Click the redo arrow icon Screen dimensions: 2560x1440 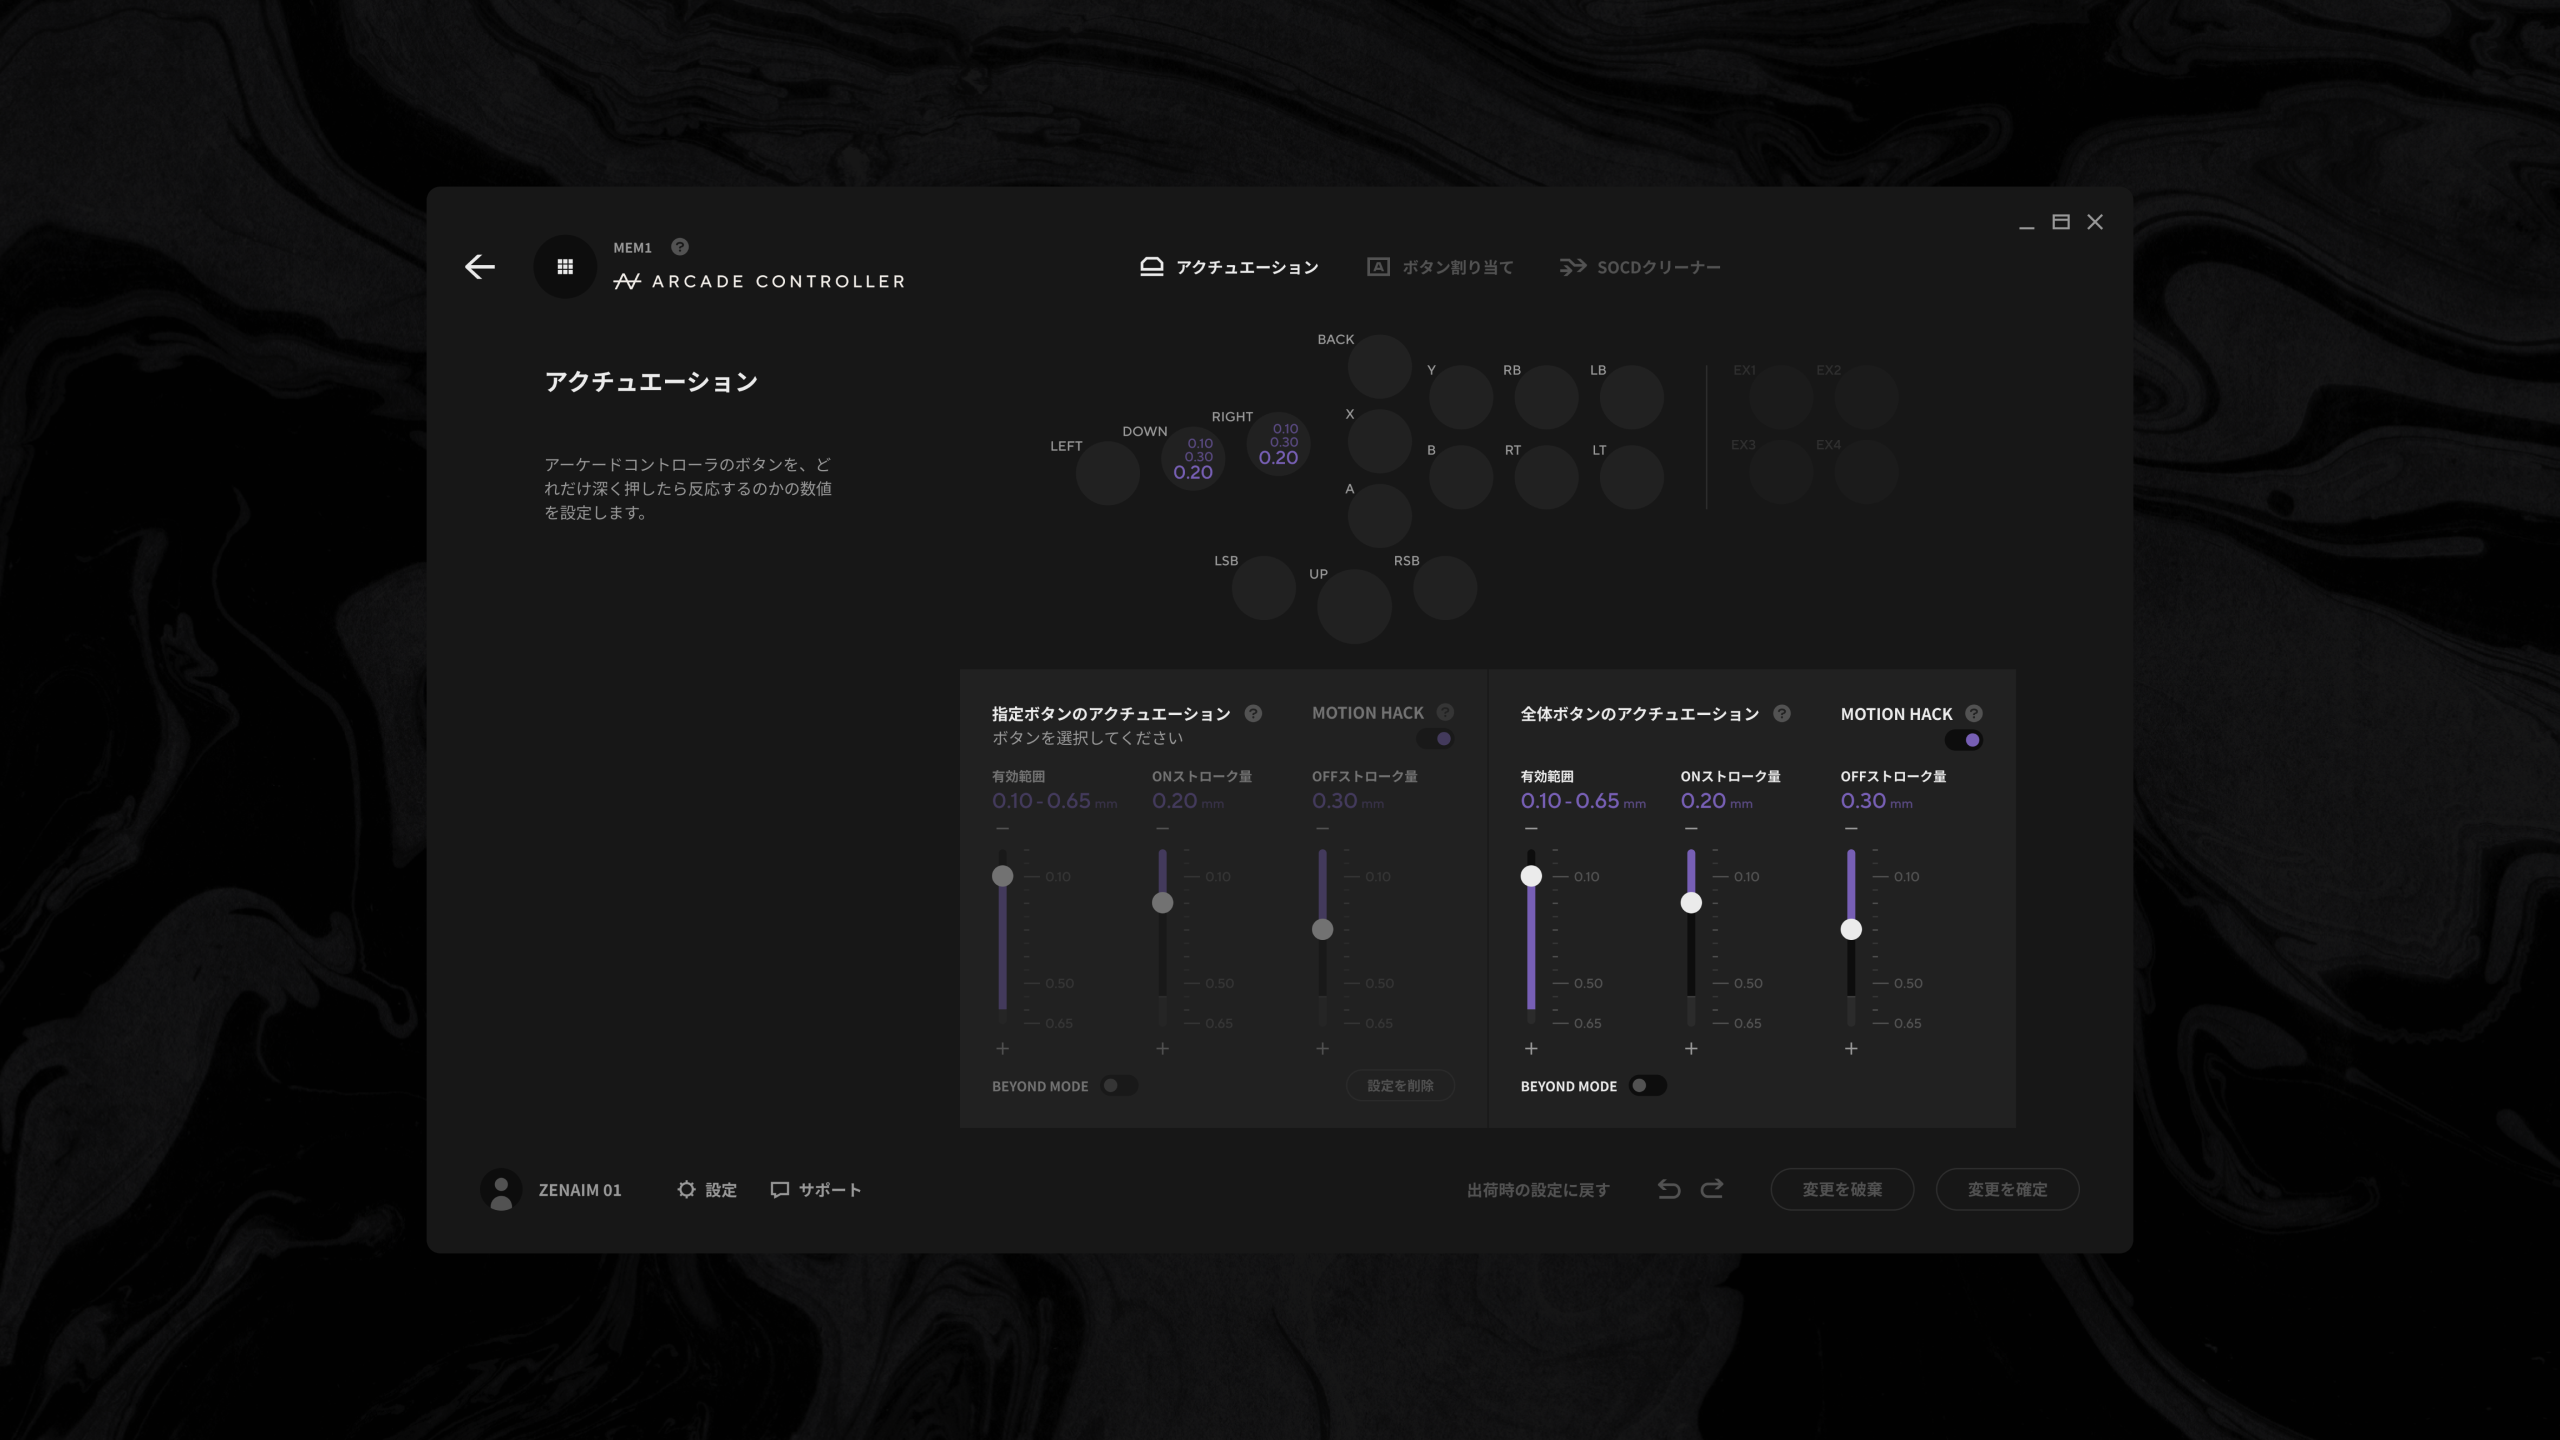[x=1712, y=1189]
